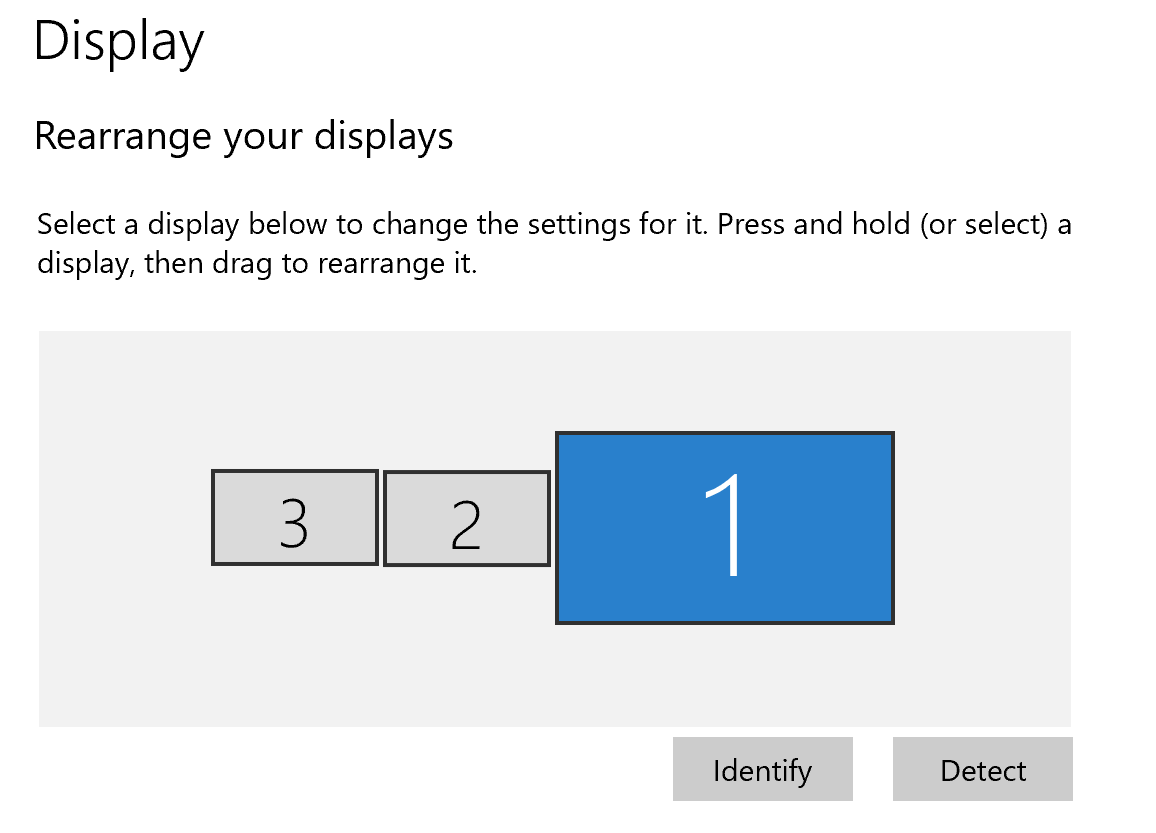Image resolution: width=1156 pixels, height=833 pixels.
Task: Select display 3 in the arrangement diagram
Action: click(x=294, y=517)
